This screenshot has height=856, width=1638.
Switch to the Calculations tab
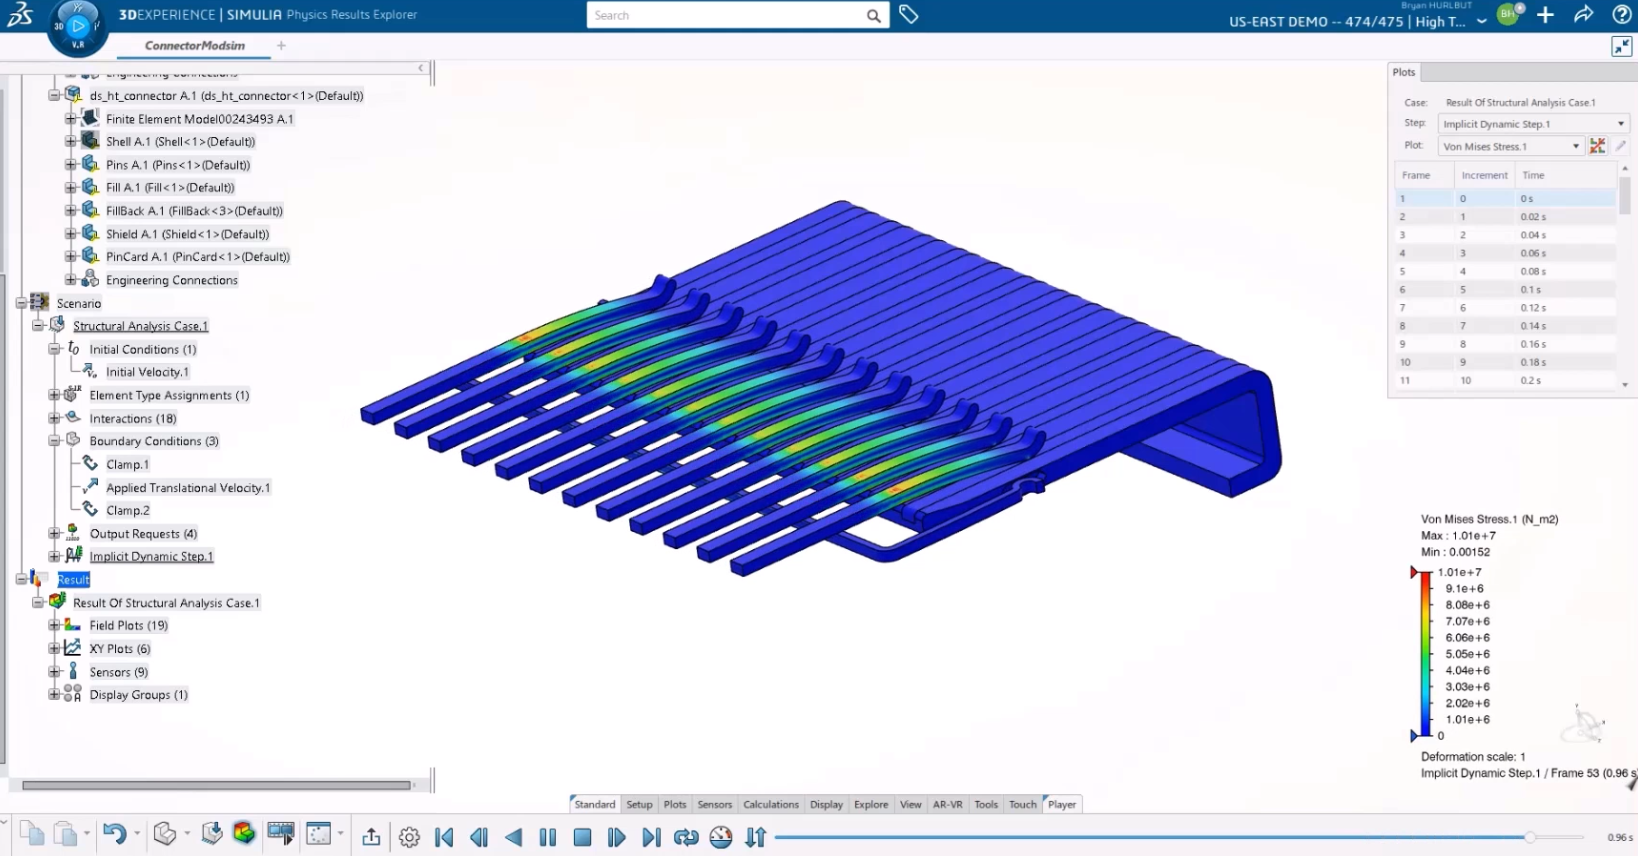[x=770, y=804]
